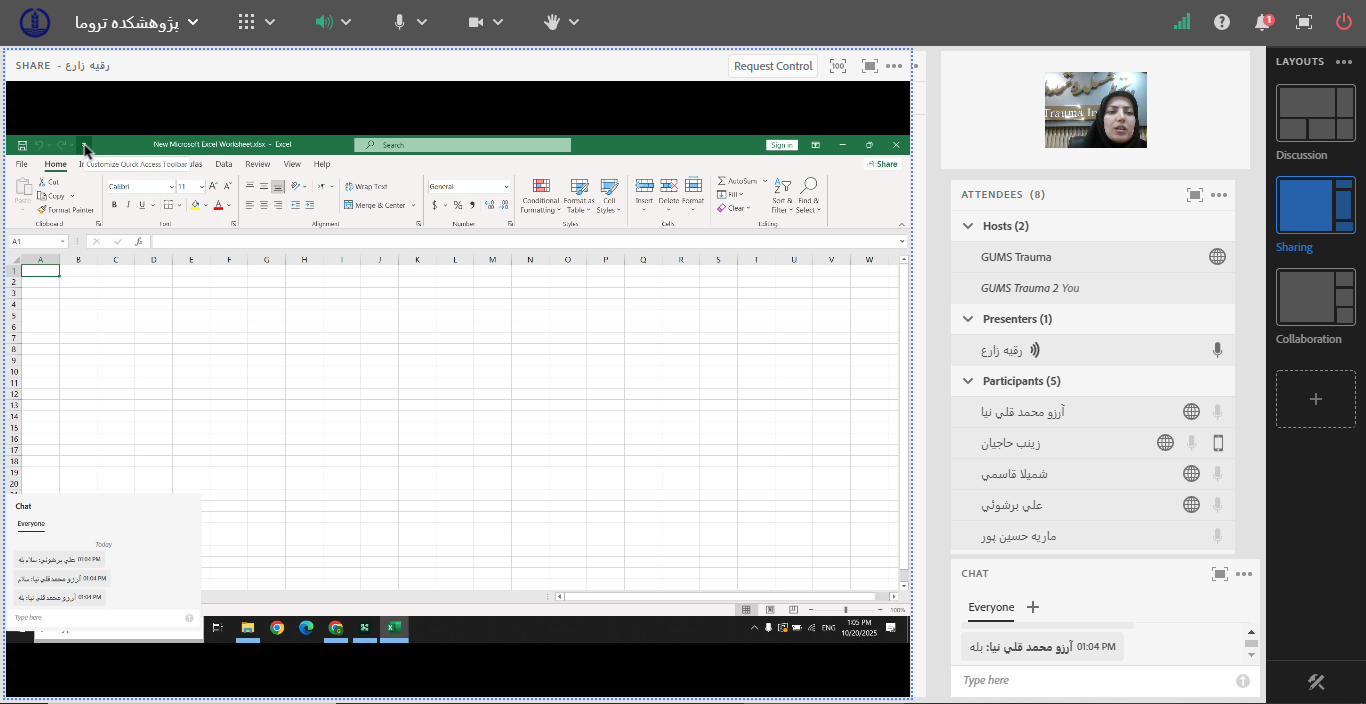Viewport: 1366px width, 704px height.
Task: Open the apps grid menu in top bar
Action: point(247,22)
